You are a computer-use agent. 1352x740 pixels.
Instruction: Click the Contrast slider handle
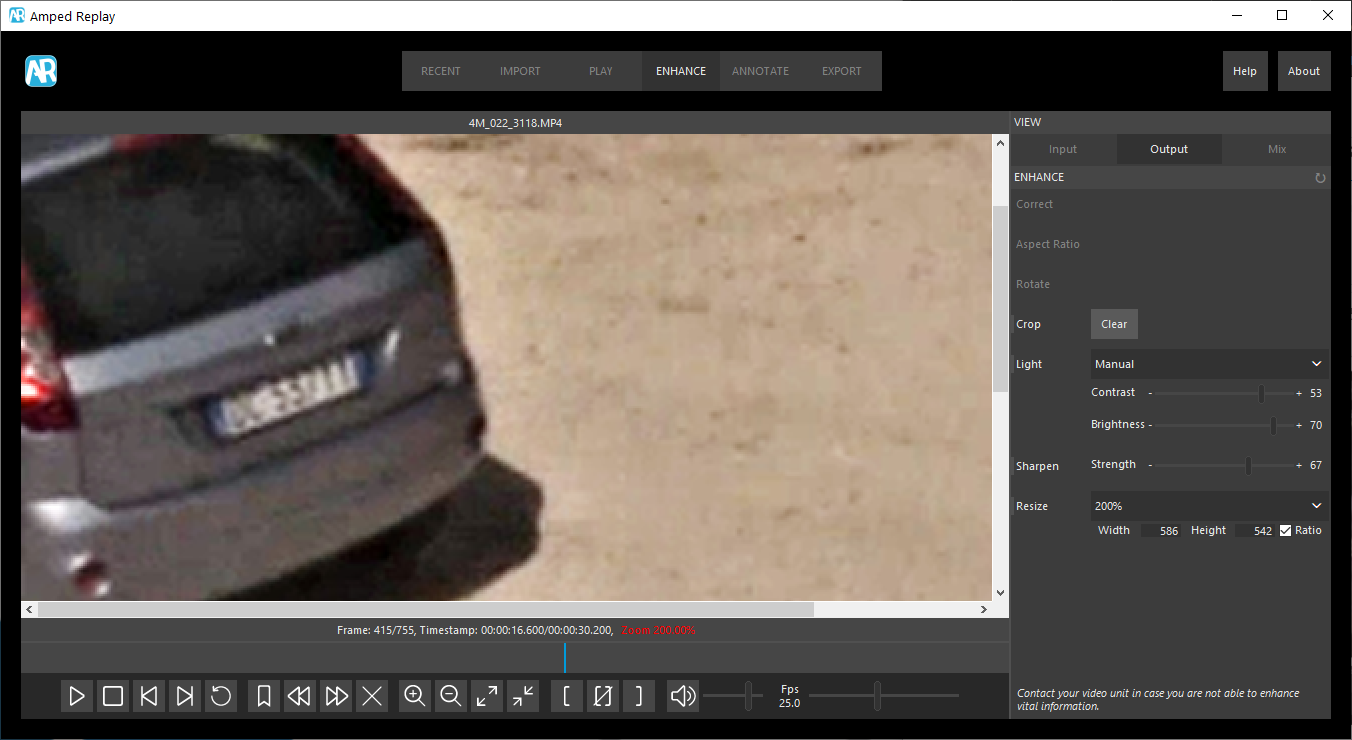pyautogui.click(x=1261, y=394)
